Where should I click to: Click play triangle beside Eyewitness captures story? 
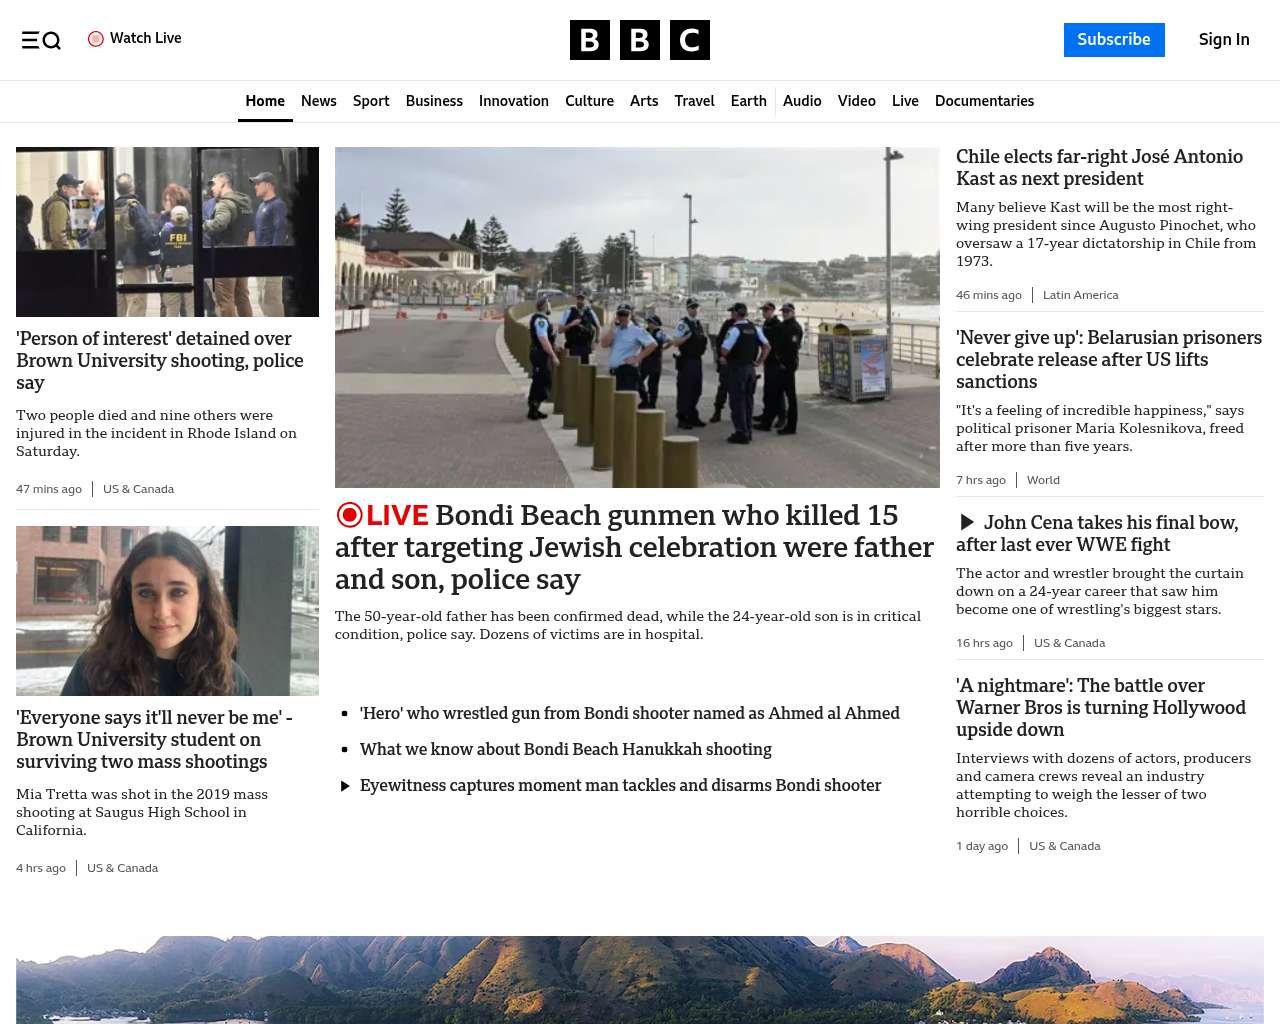(x=345, y=786)
